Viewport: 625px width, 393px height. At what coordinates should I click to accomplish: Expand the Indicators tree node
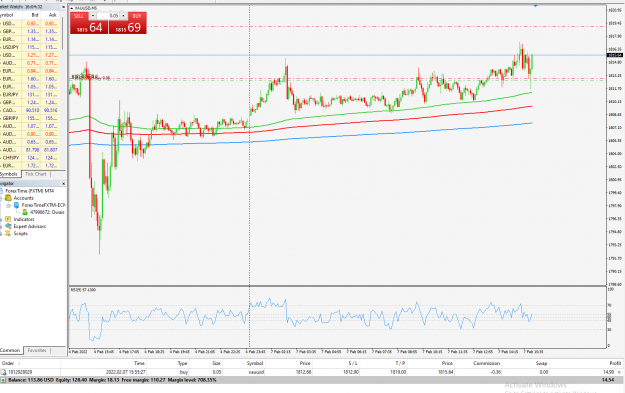click(1, 220)
